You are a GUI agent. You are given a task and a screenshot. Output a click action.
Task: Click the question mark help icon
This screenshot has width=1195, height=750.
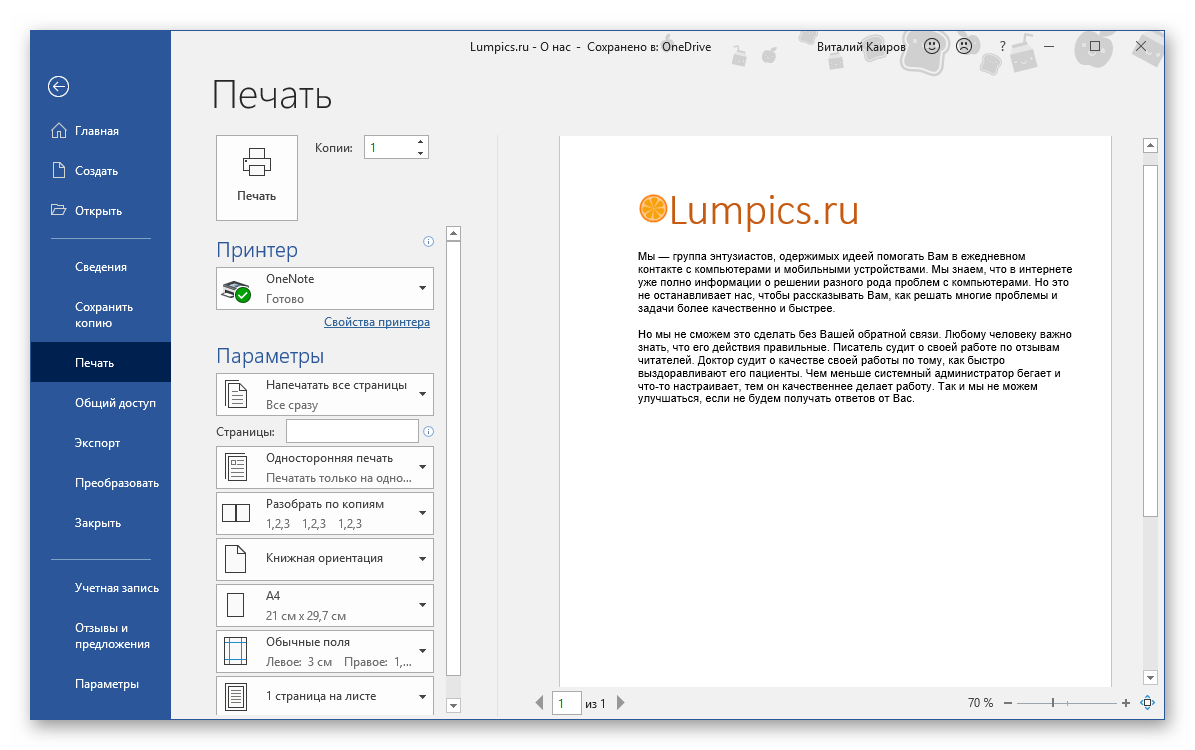(1002, 46)
